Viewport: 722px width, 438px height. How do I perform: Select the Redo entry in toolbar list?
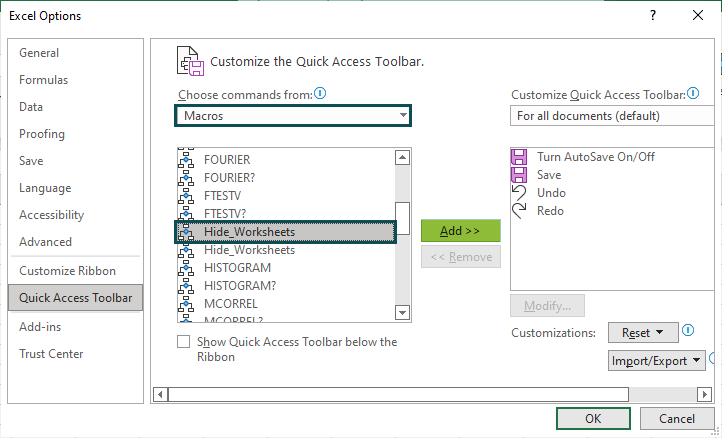point(612,210)
